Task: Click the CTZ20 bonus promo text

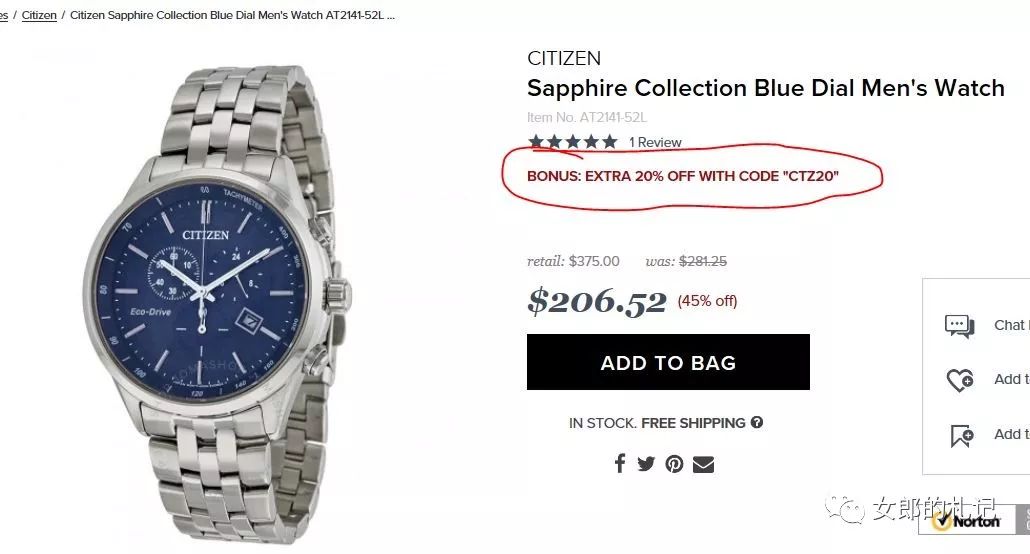Action: 682,176
